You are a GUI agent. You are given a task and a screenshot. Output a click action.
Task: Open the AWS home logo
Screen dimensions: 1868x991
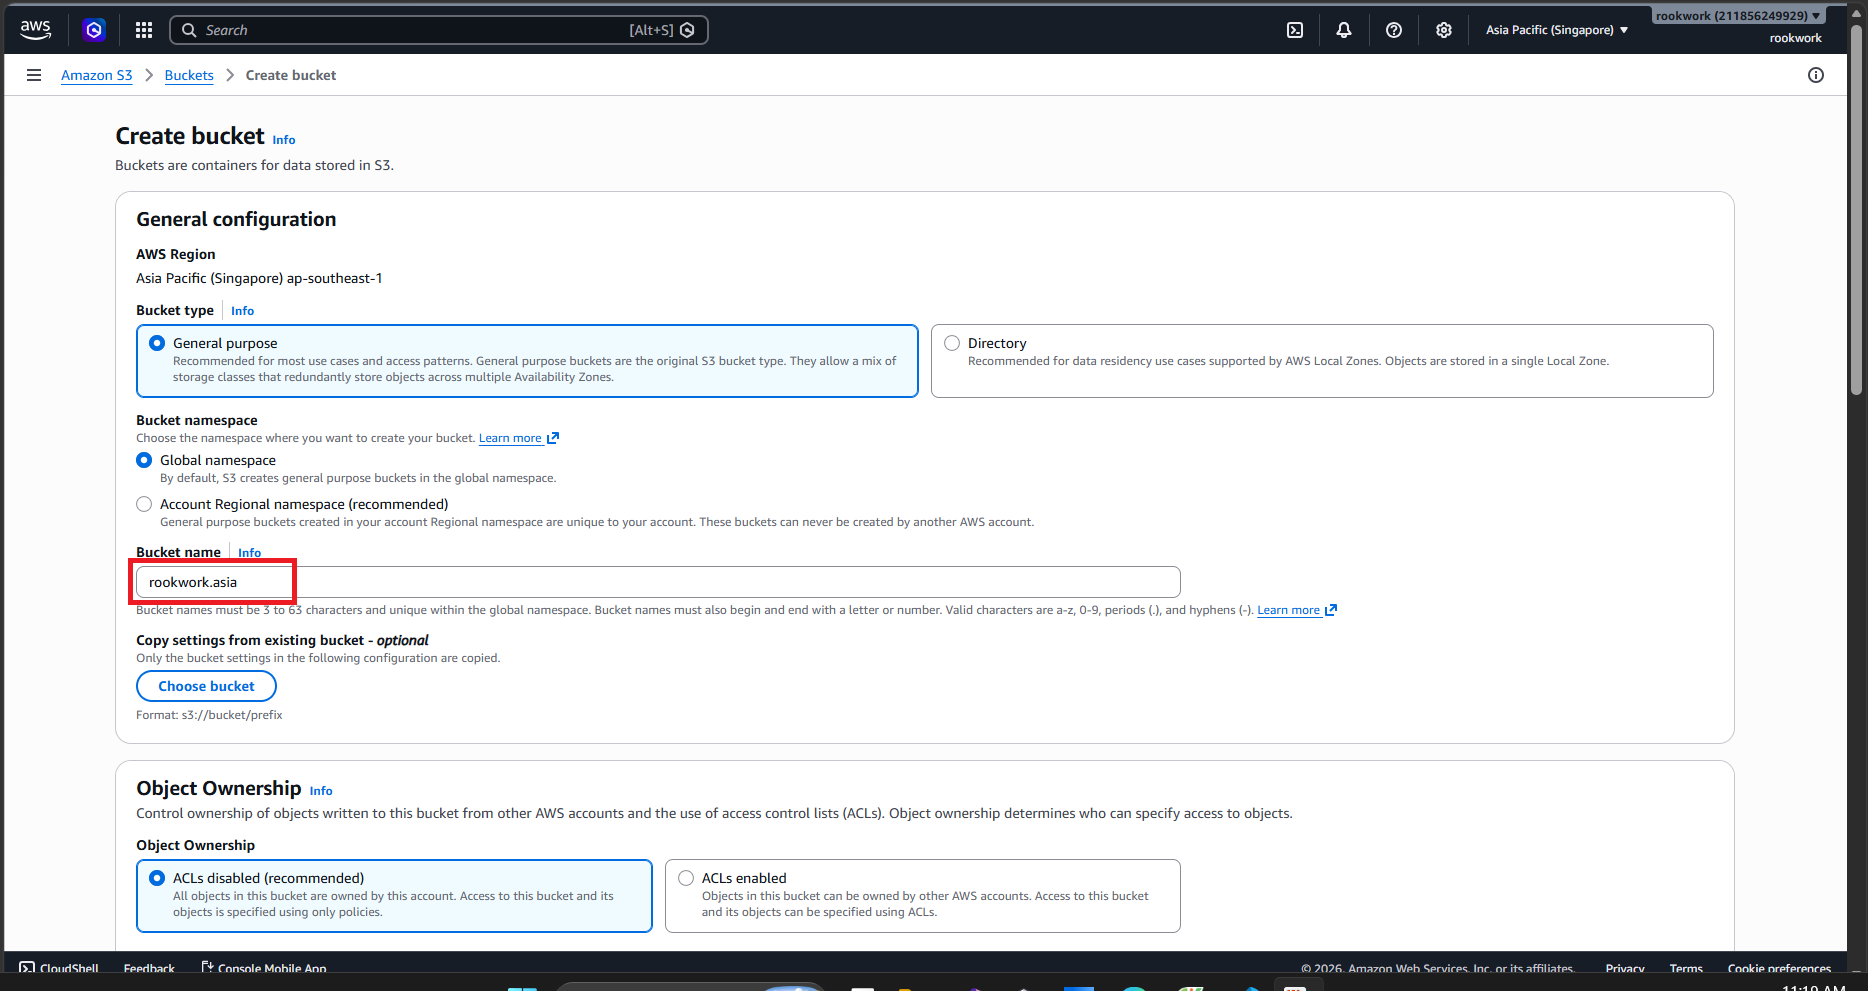click(x=36, y=30)
